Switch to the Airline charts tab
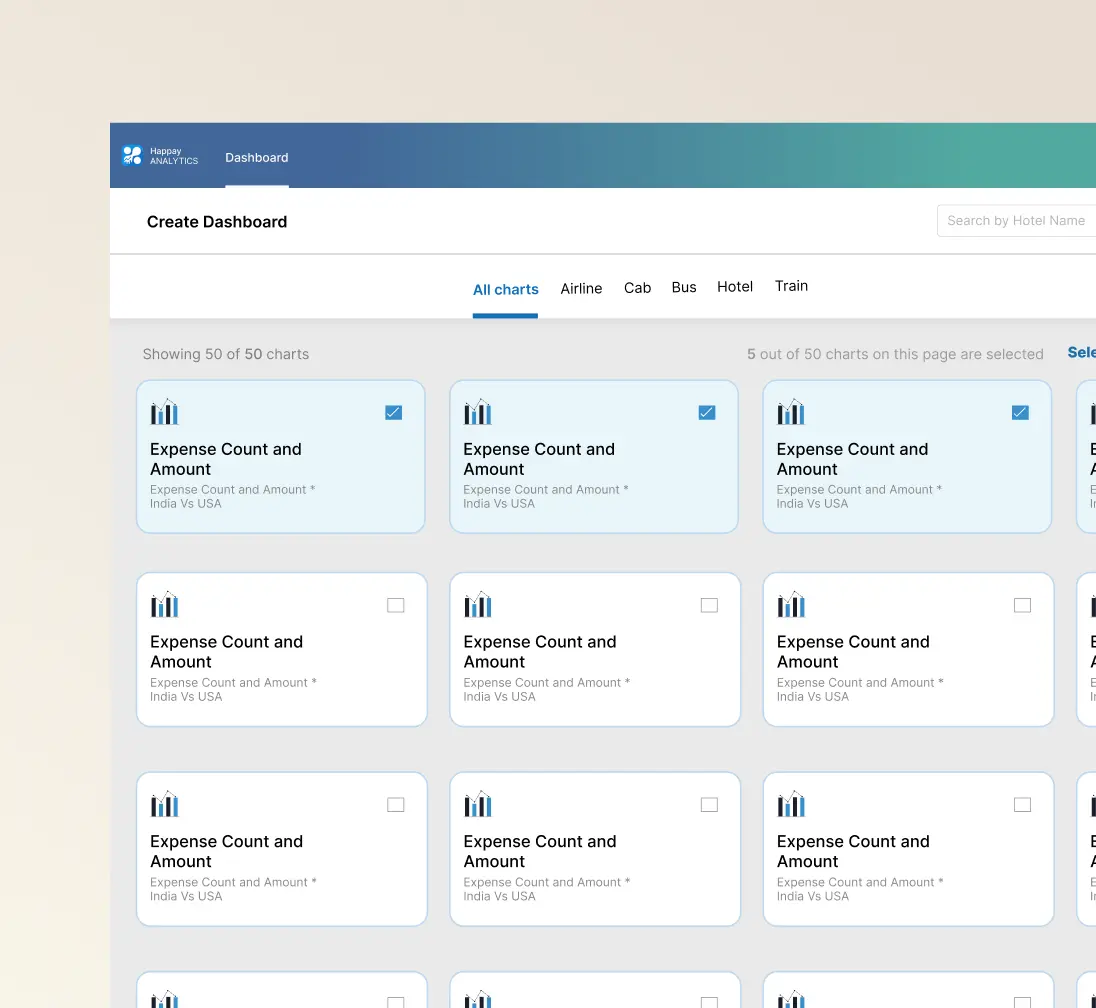This screenshot has width=1096, height=1008. pos(581,288)
